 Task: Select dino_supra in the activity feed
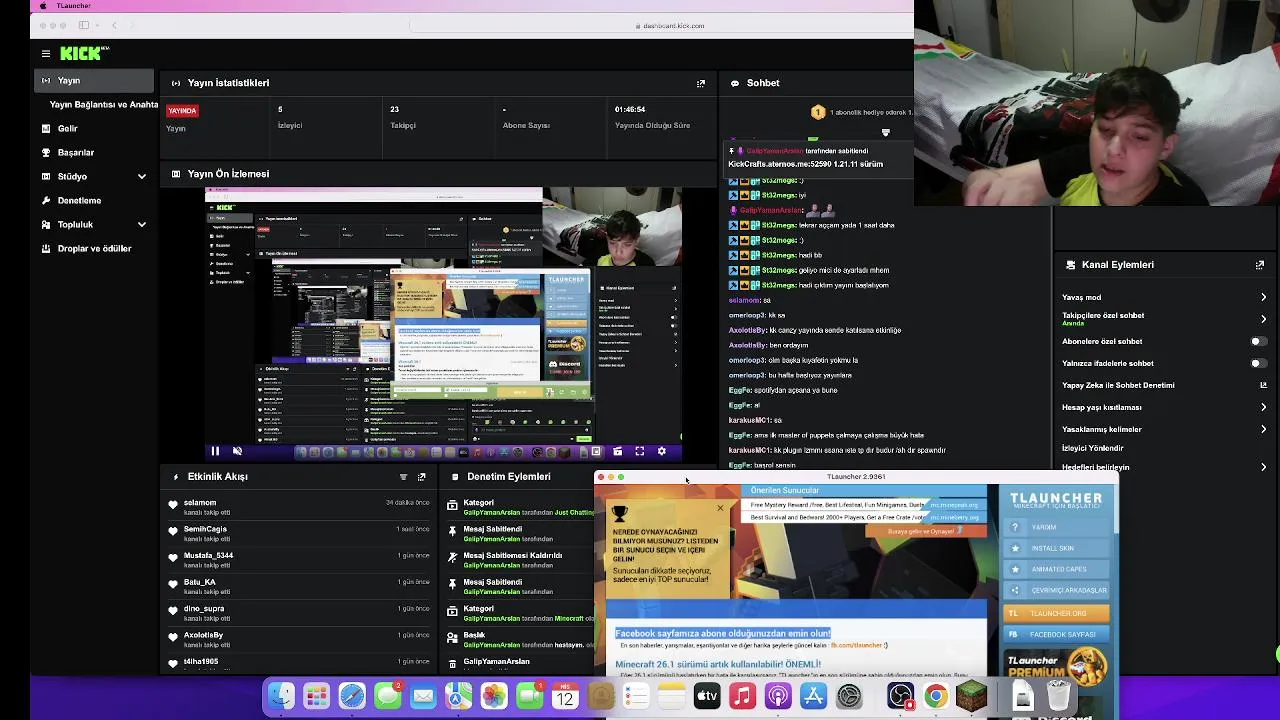point(204,609)
